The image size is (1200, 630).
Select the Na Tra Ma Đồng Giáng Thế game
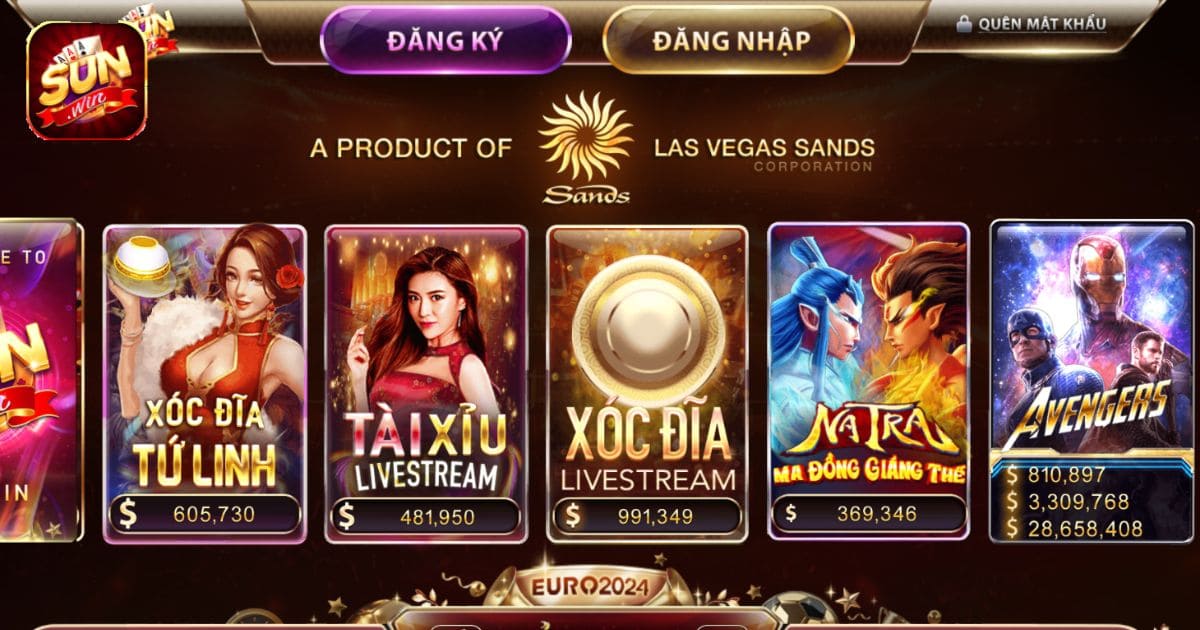868,382
